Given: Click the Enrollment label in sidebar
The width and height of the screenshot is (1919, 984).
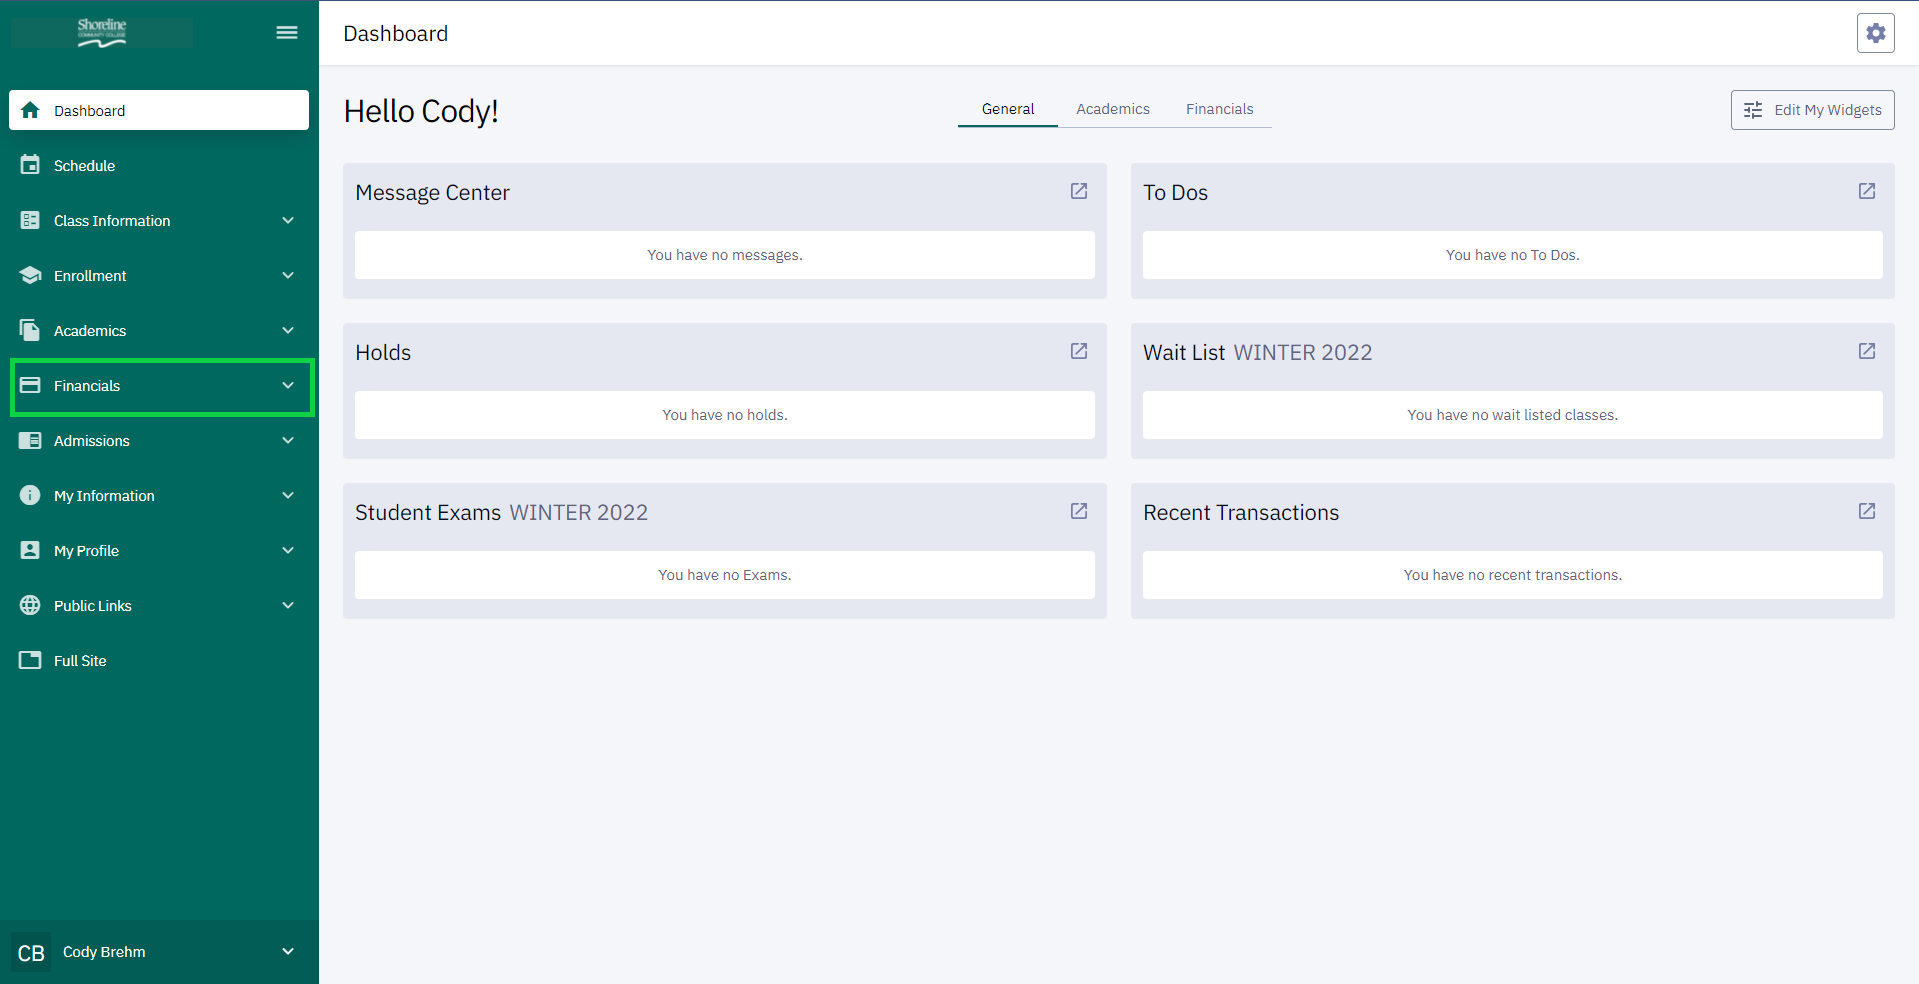Looking at the screenshot, I should click(x=90, y=276).
